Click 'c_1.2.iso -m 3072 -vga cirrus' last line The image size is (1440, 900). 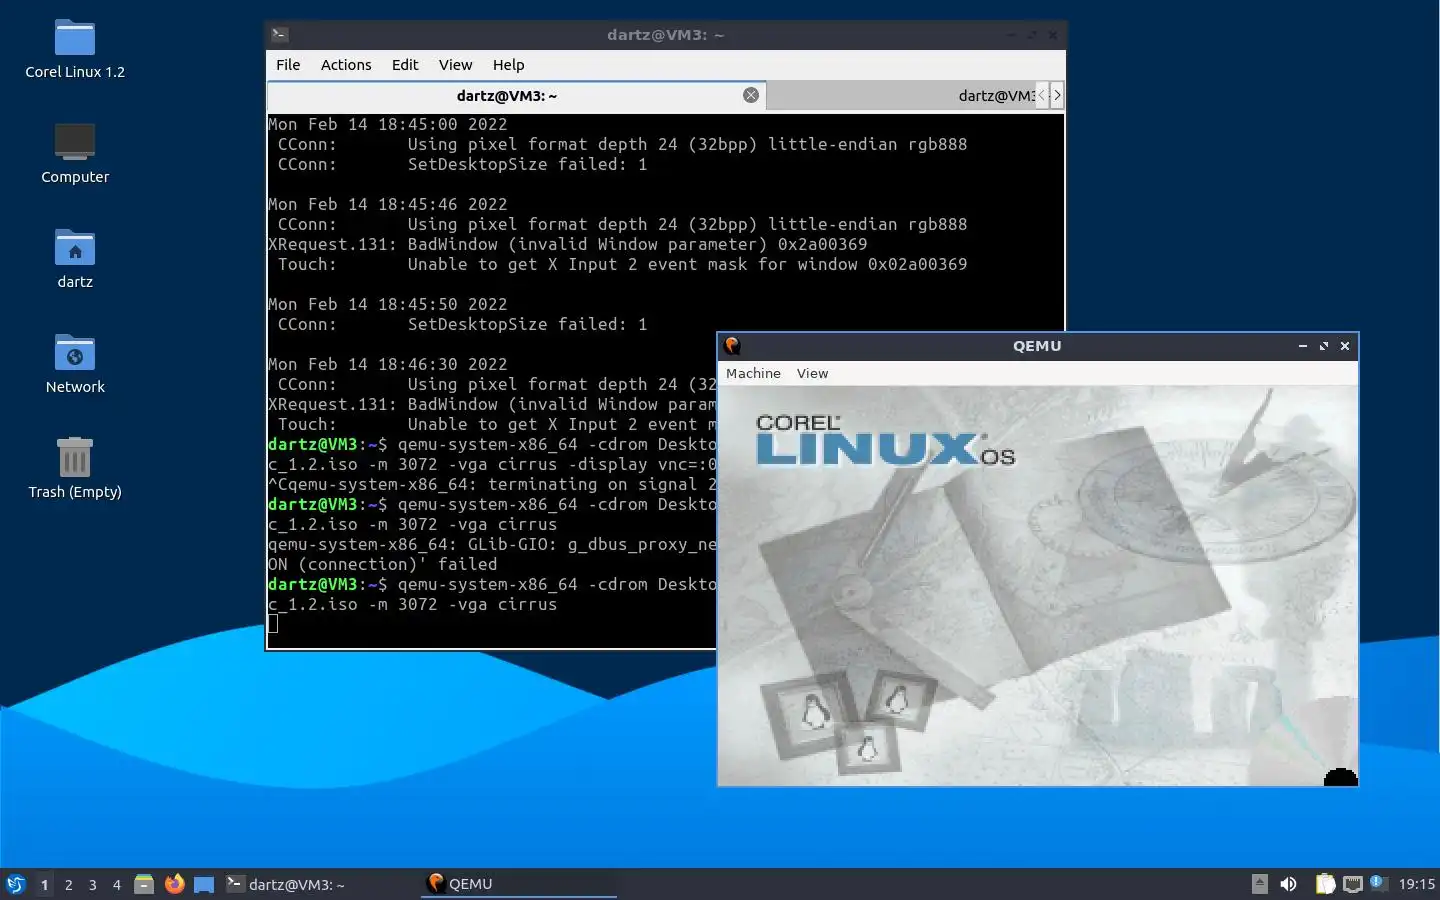[412, 604]
